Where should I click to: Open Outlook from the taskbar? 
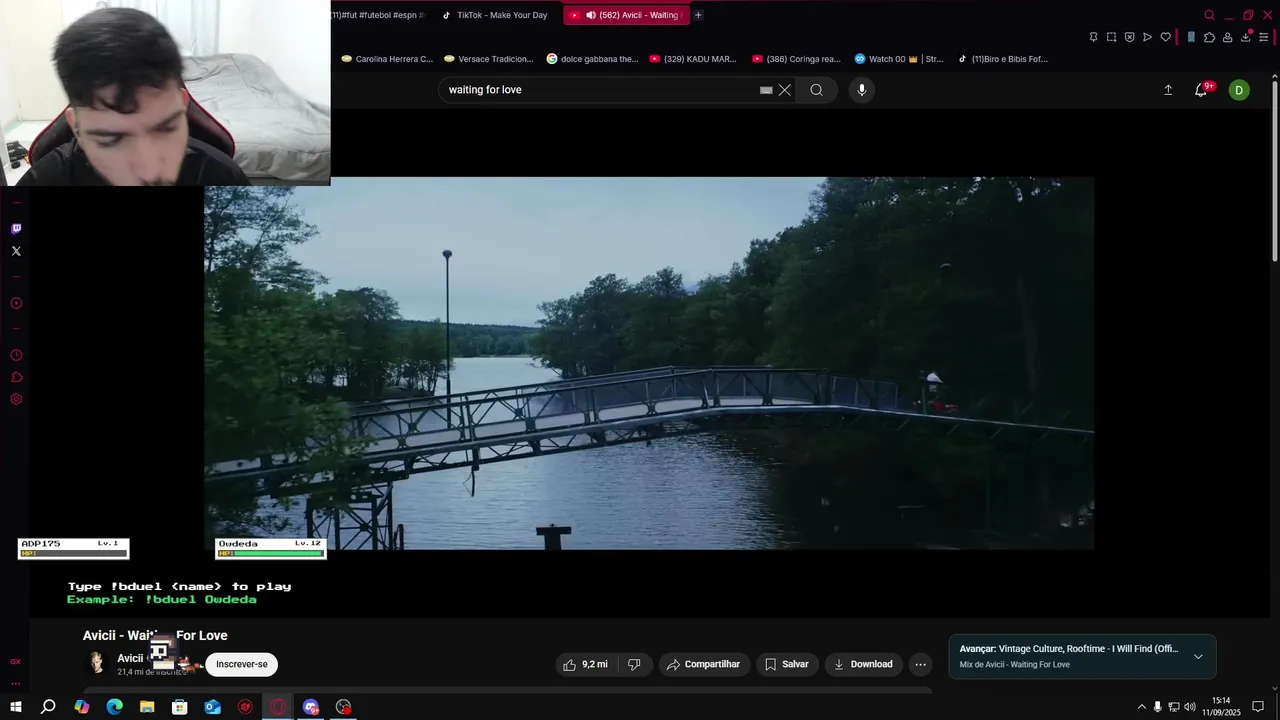(213, 707)
